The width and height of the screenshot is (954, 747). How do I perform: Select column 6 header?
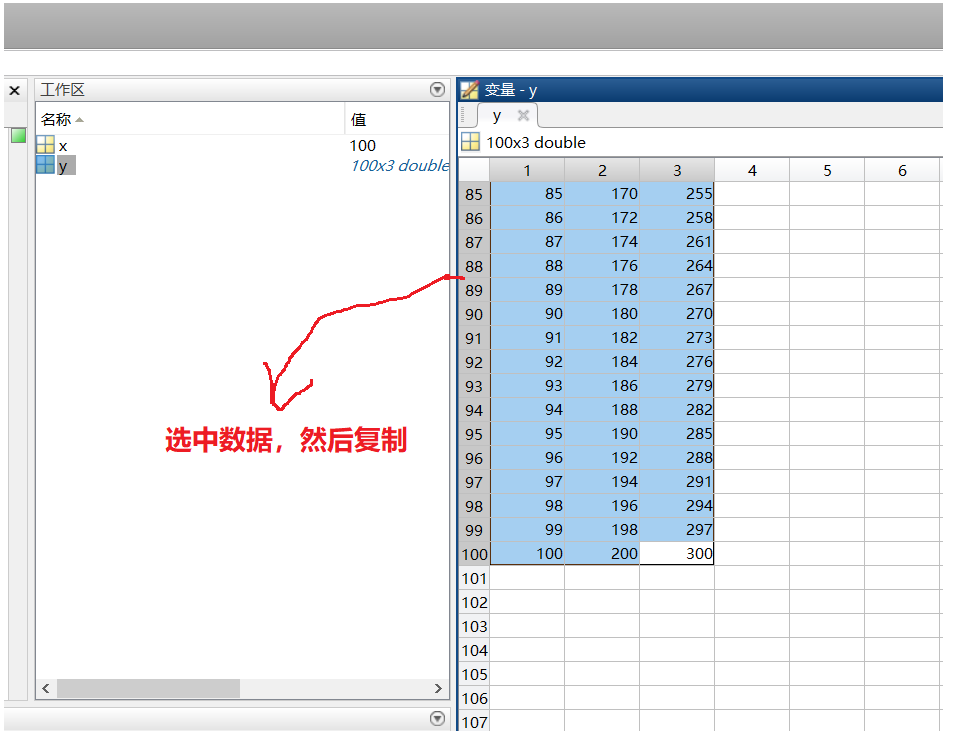click(x=902, y=170)
